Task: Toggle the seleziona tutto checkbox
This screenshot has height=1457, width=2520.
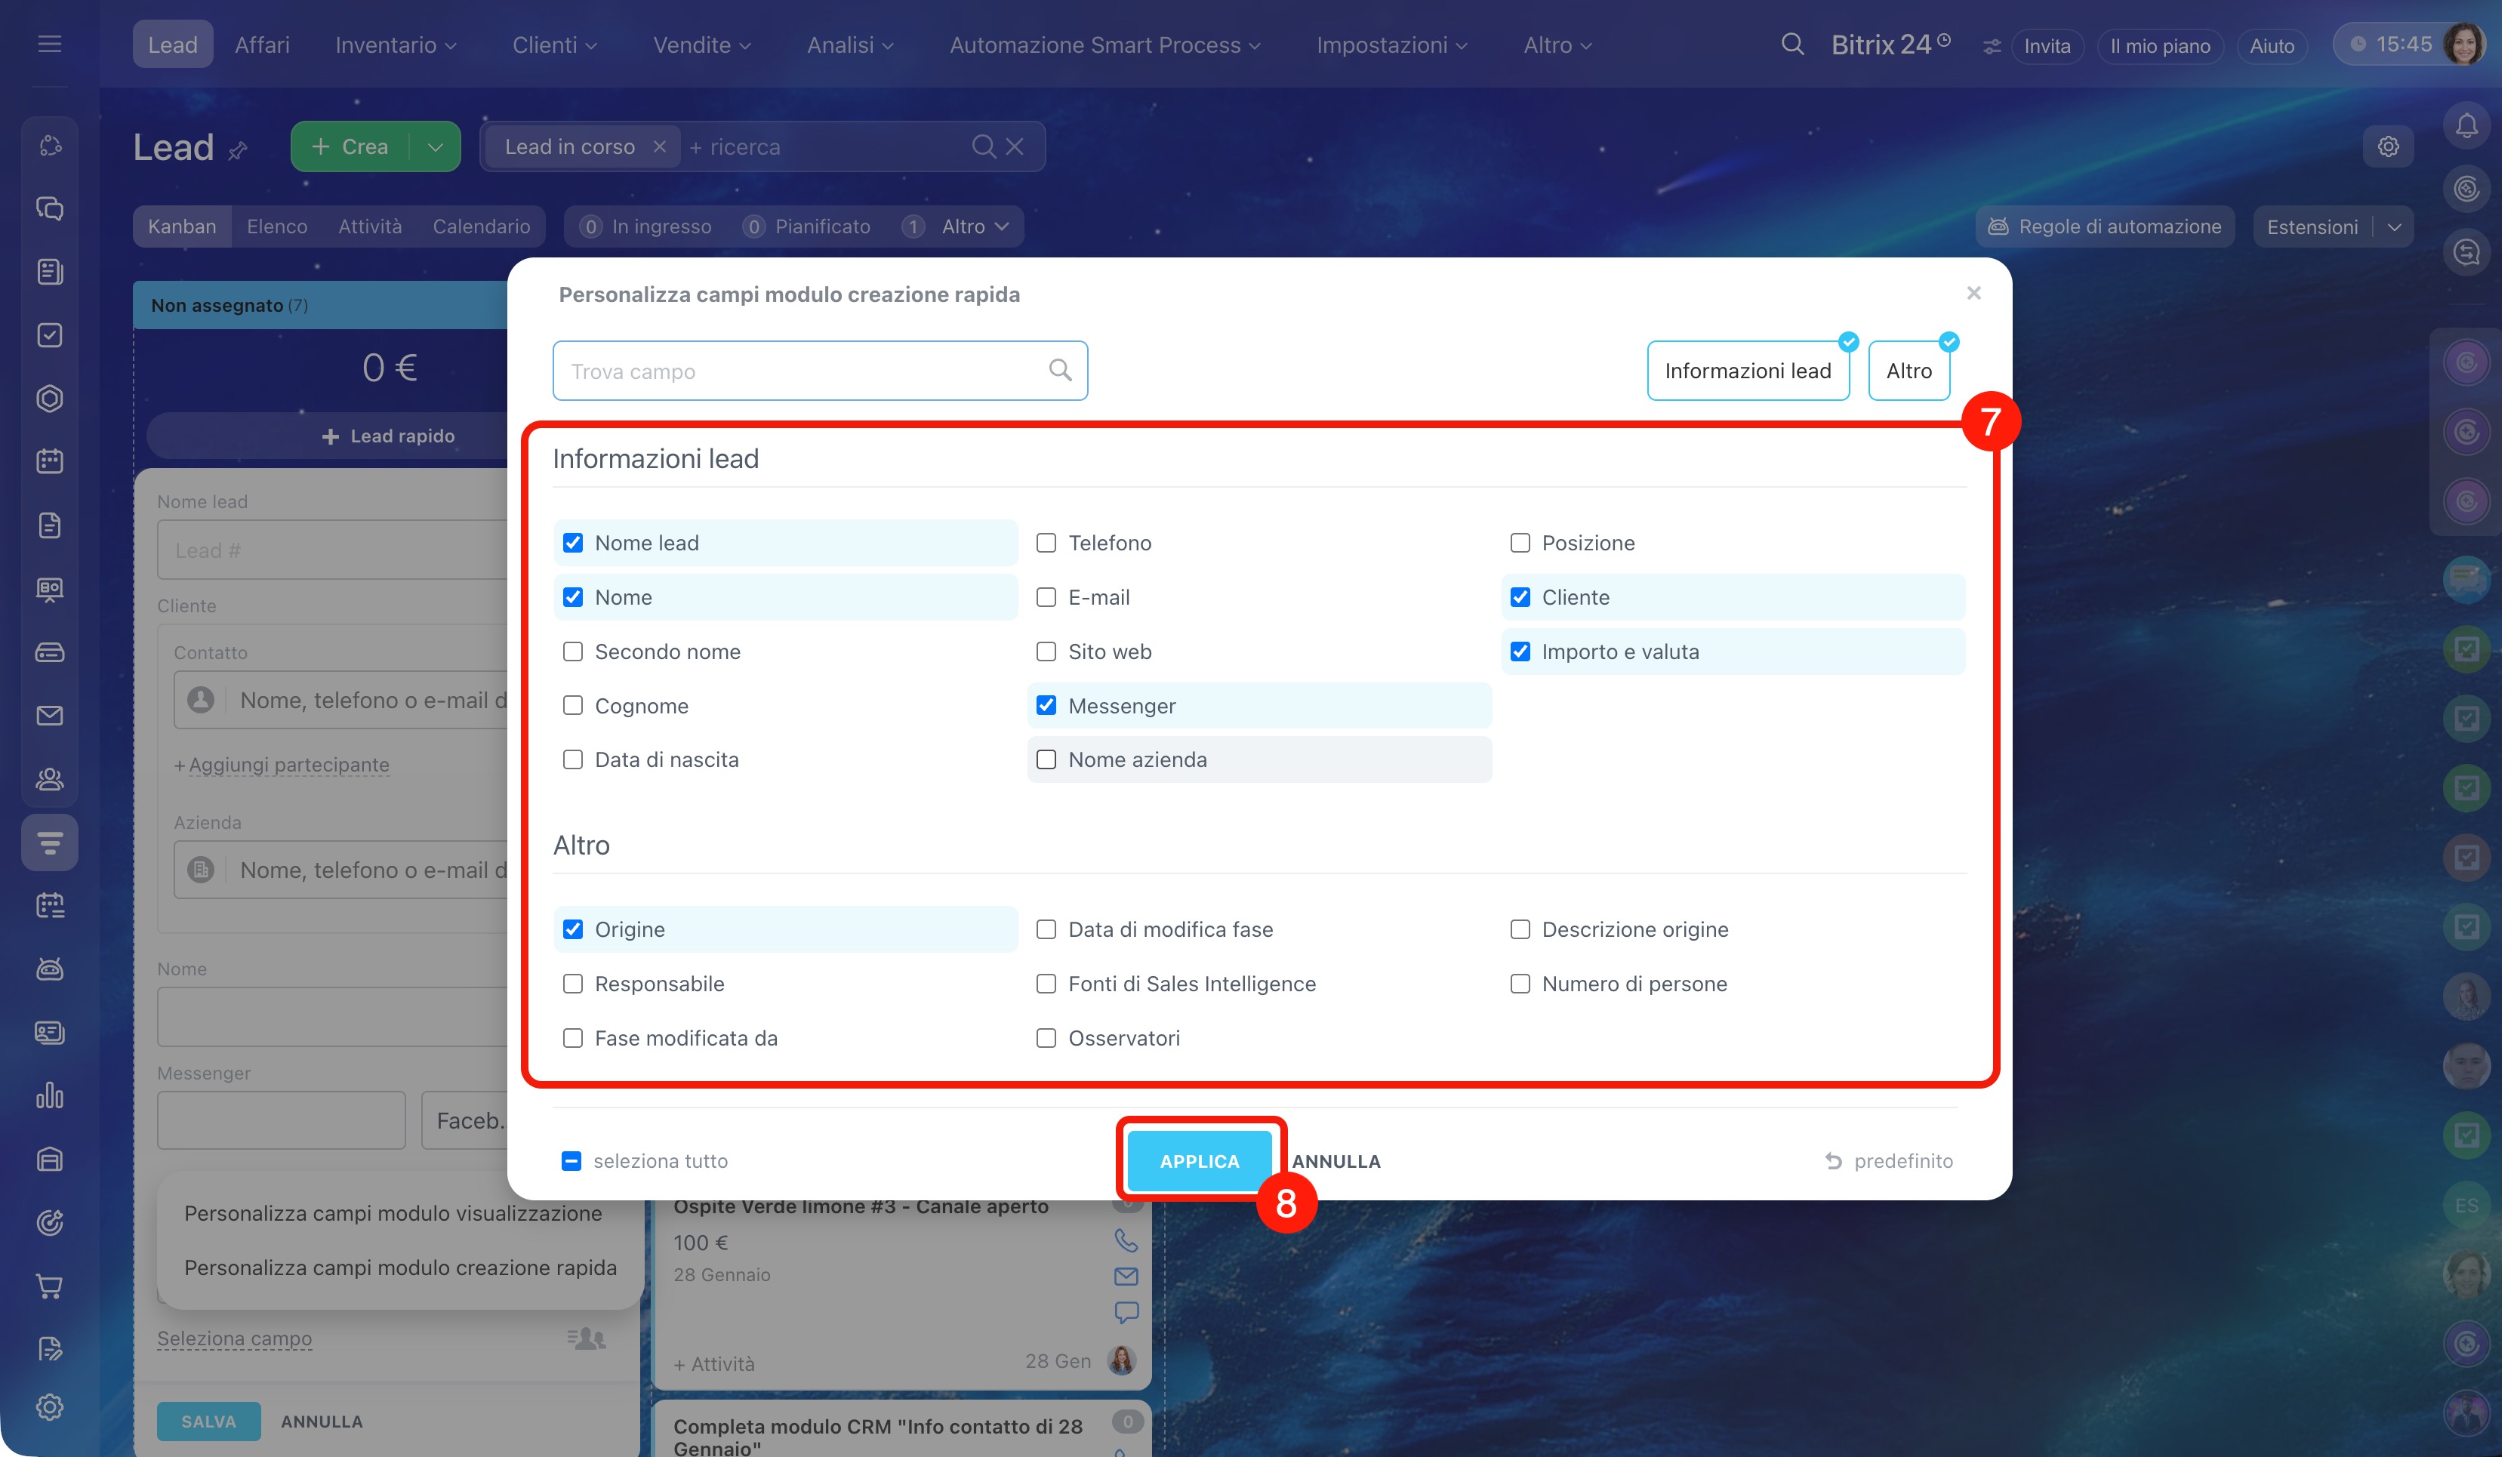Action: point(571,1161)
